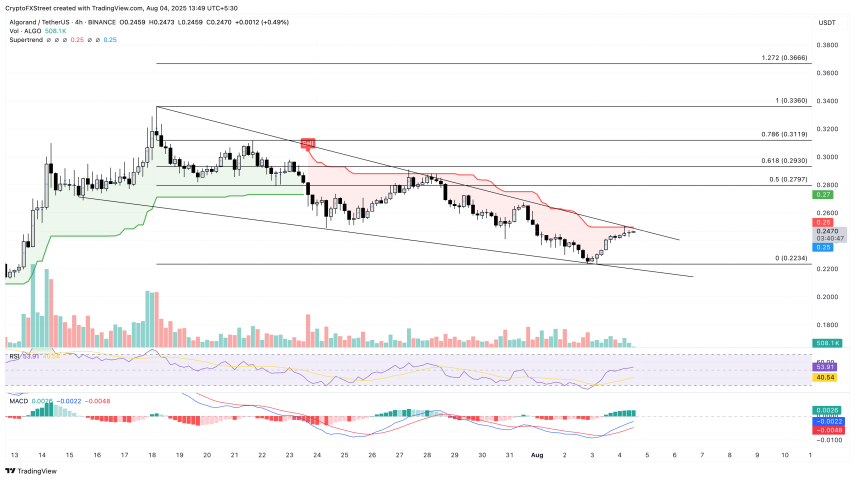This screenshot has height=480, width=855.
Task: Click the Aug marker on the date axis
Action: tap(536, 454)
